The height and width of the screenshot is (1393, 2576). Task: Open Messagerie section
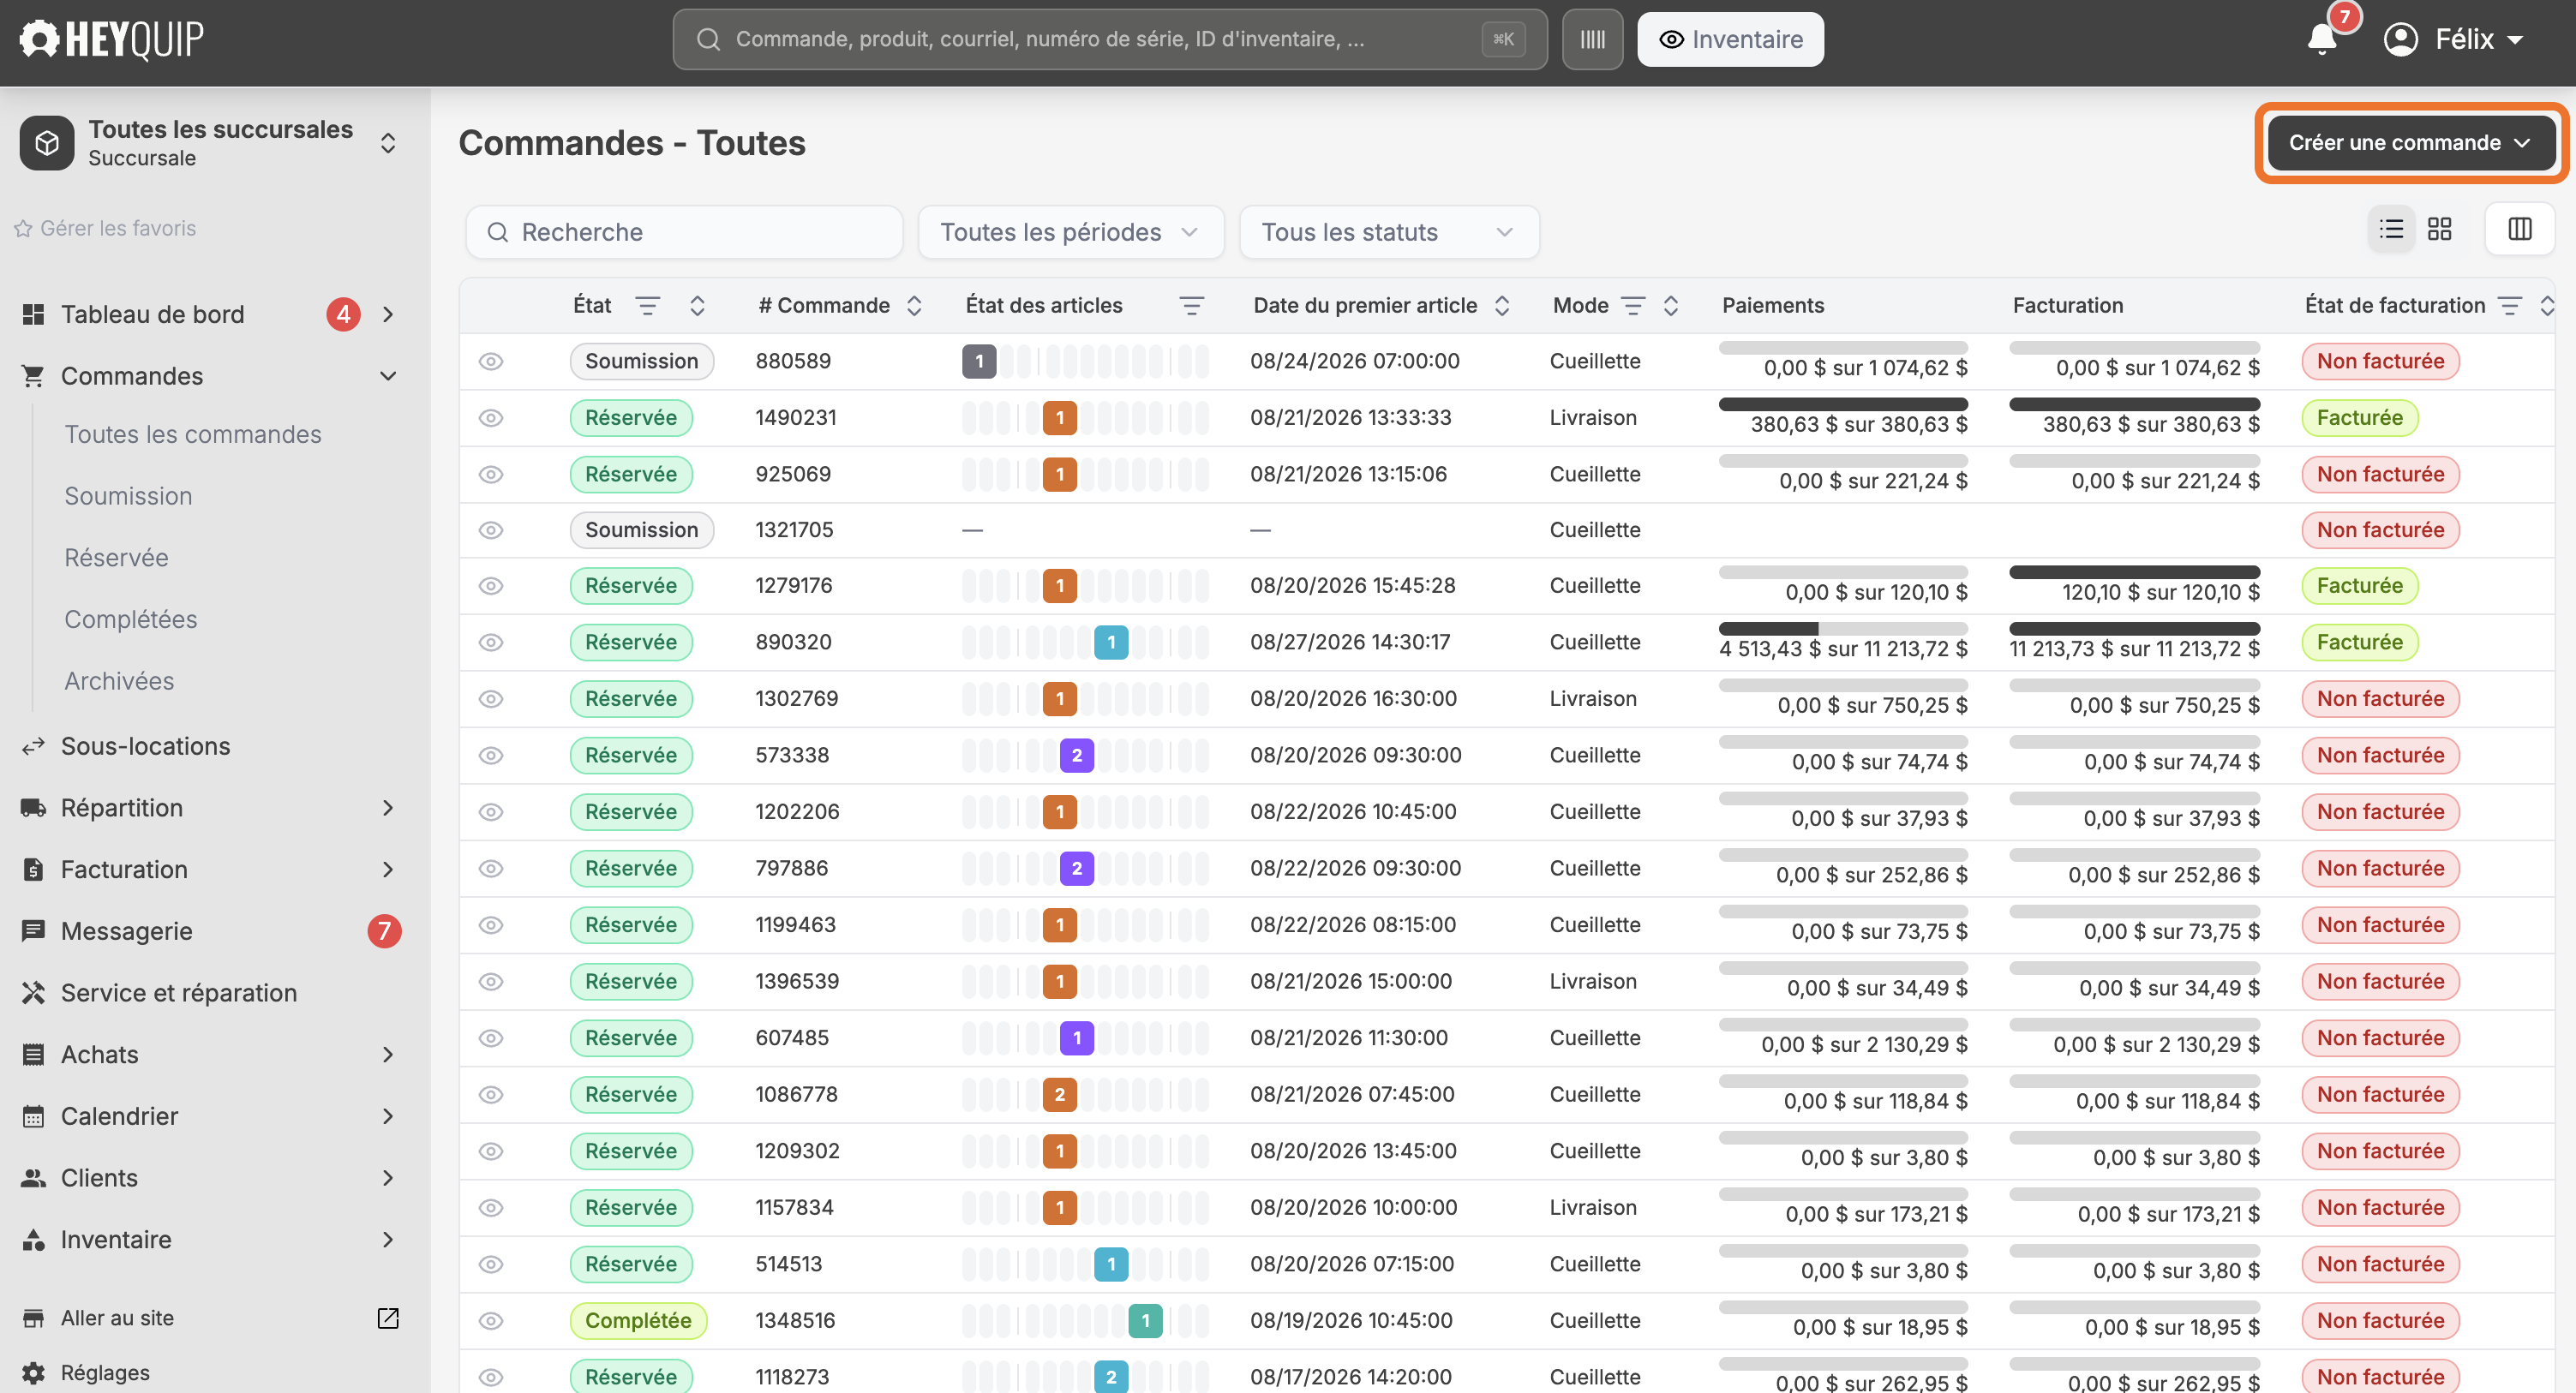(126, 931)
